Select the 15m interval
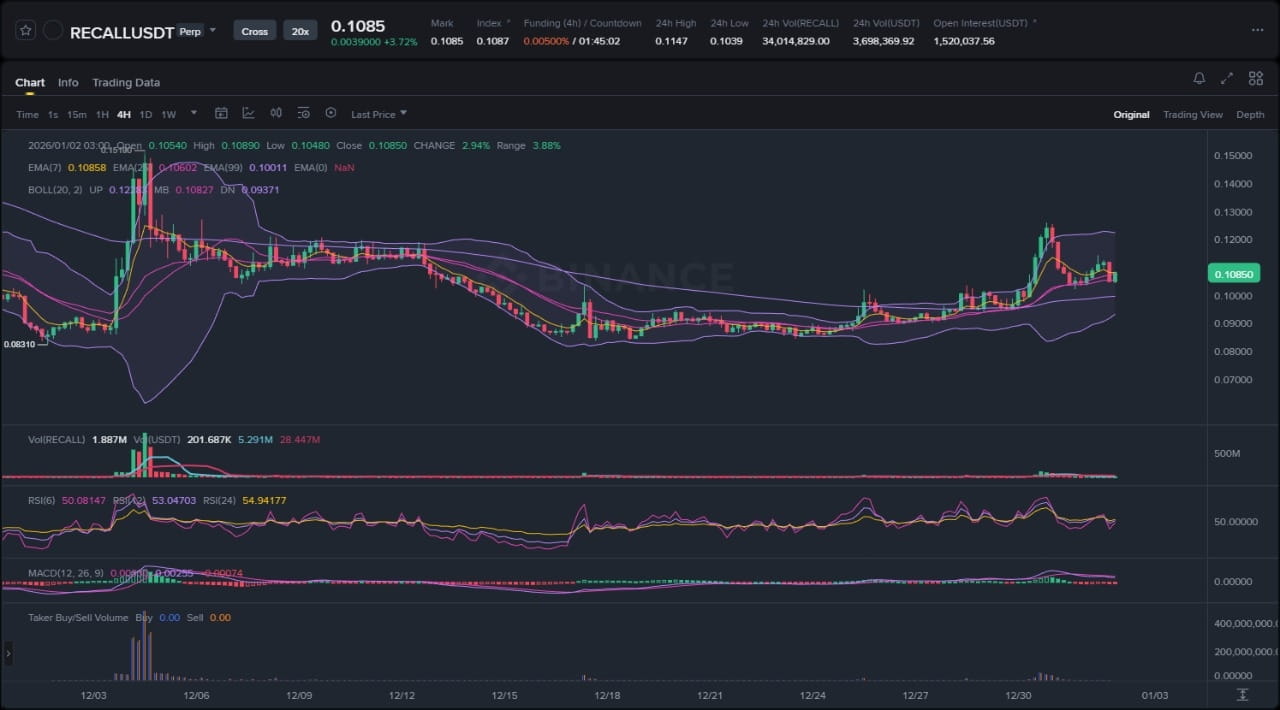 click(77, 114)
